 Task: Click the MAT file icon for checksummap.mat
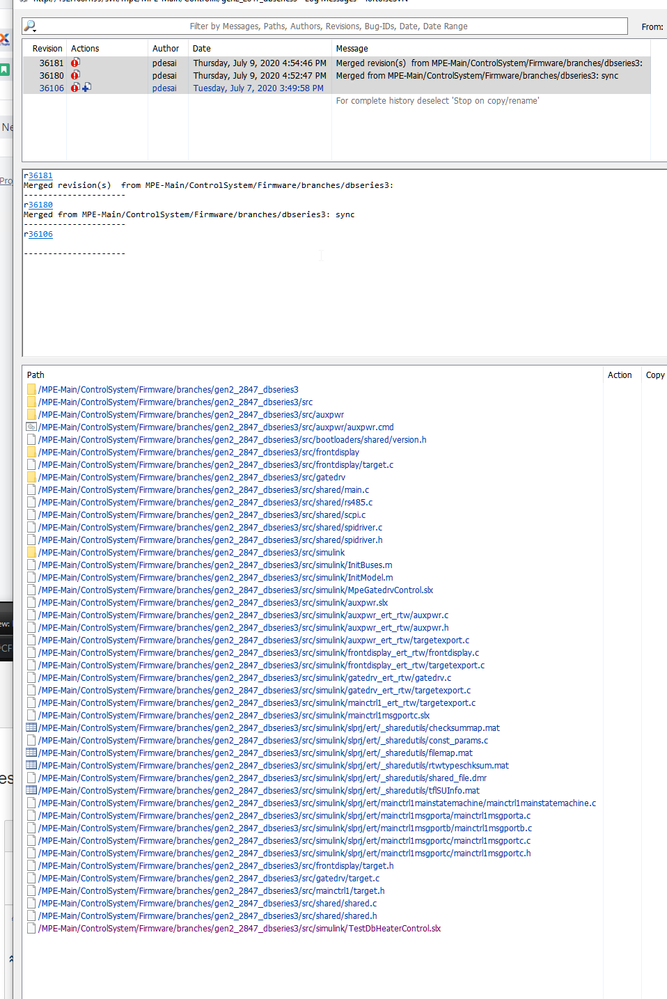tap(31, 728)
